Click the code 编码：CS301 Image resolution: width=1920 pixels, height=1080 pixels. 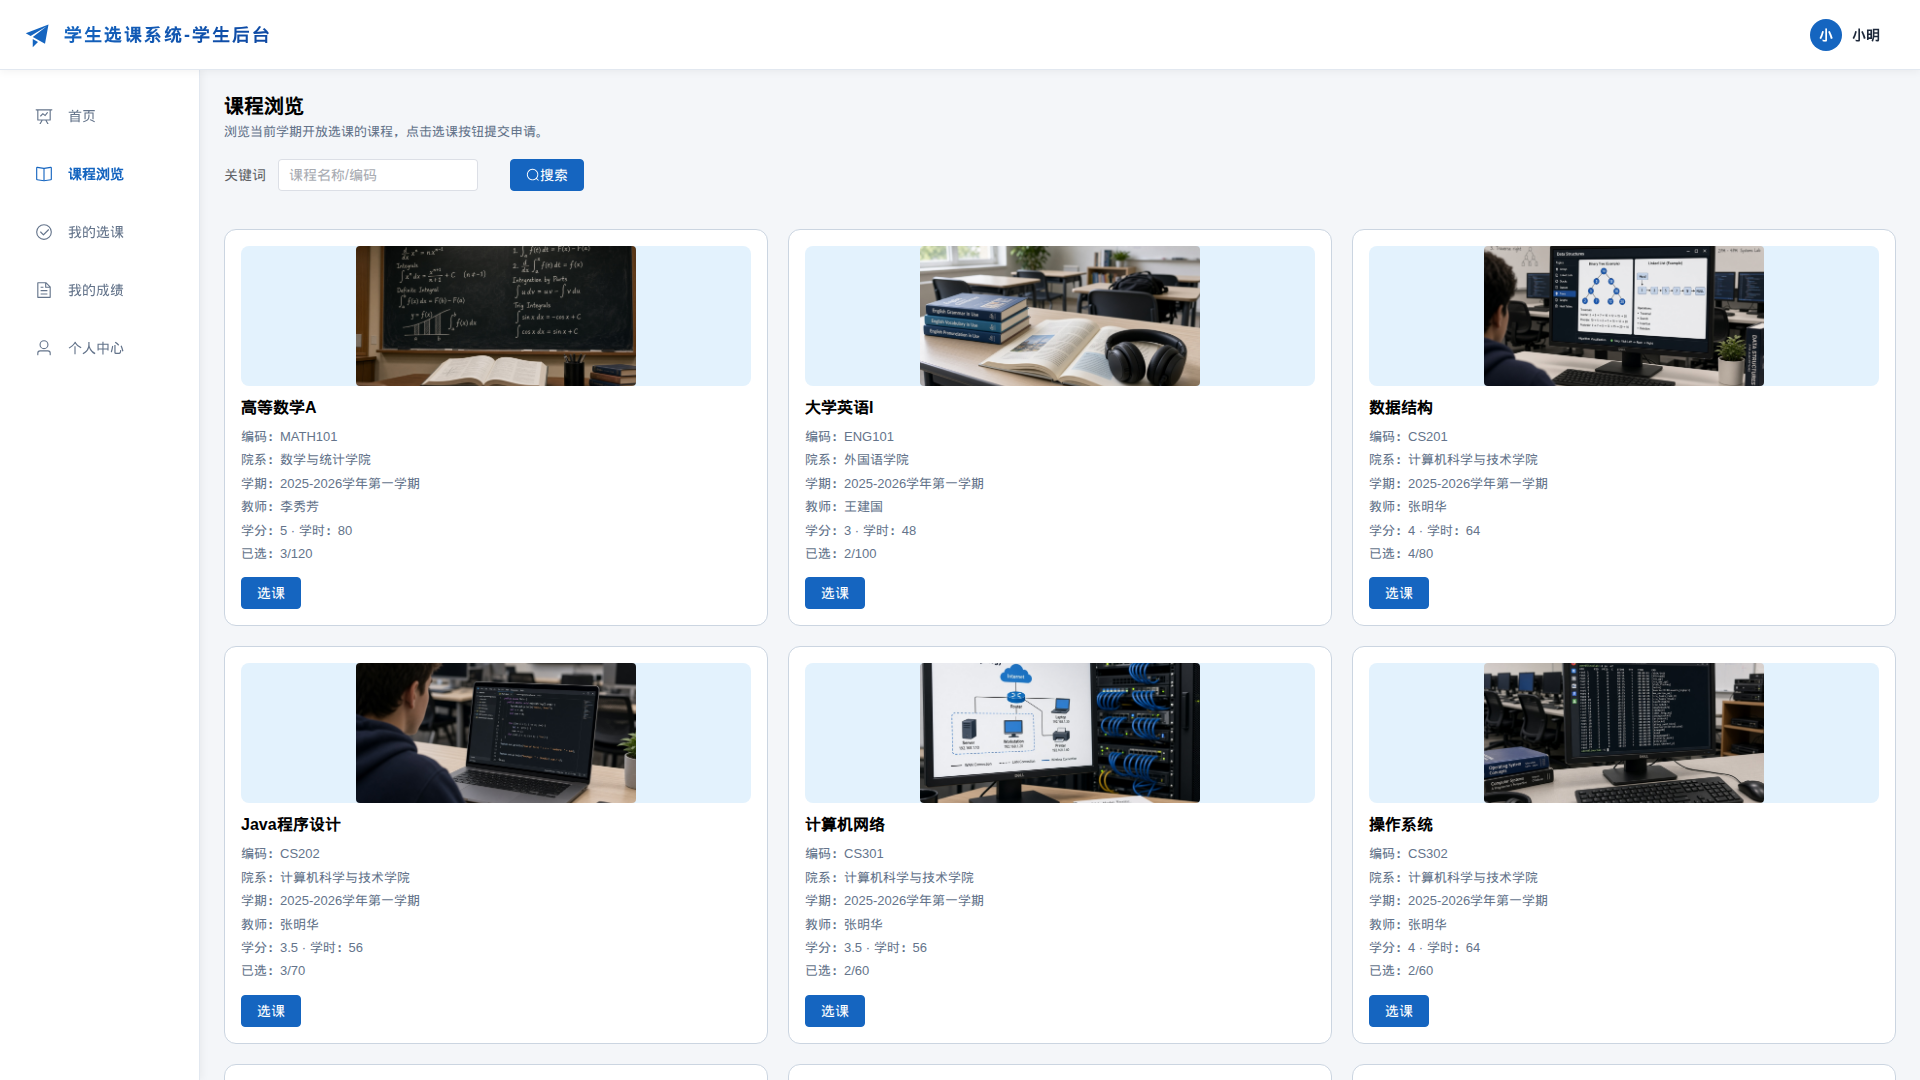[x=845, y=853]
